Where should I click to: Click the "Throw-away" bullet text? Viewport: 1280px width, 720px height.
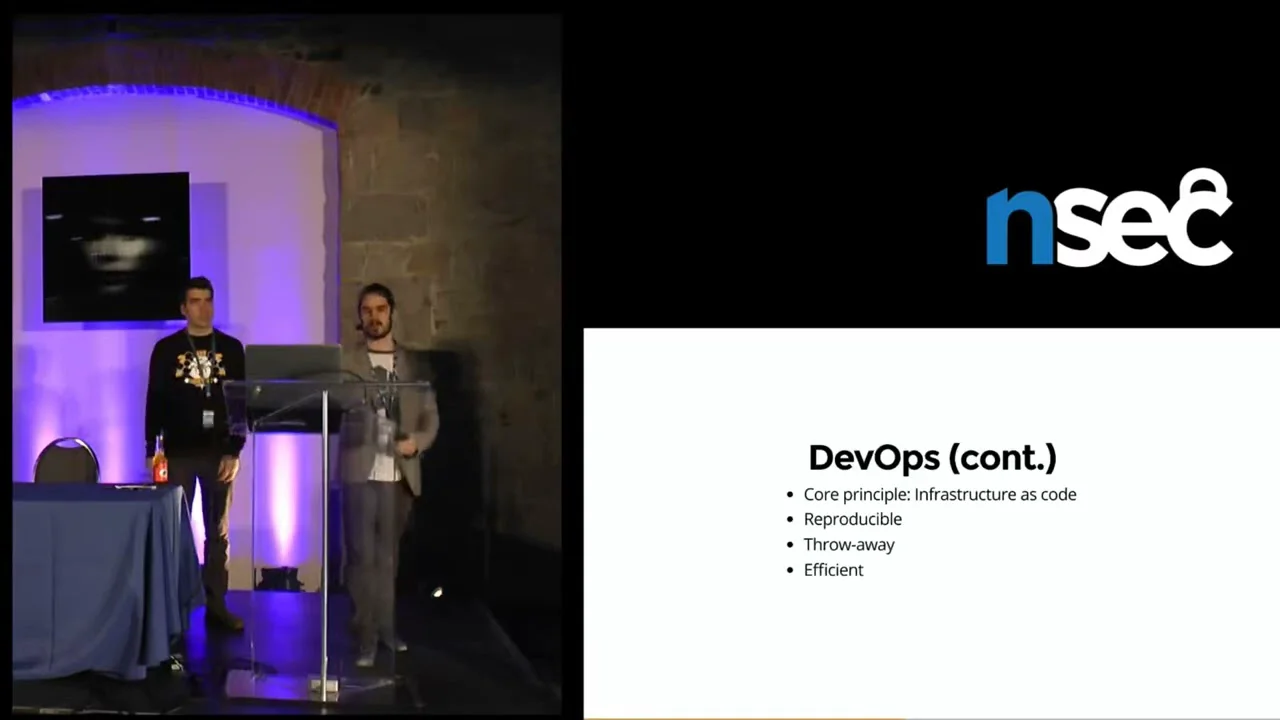[849, 544]
